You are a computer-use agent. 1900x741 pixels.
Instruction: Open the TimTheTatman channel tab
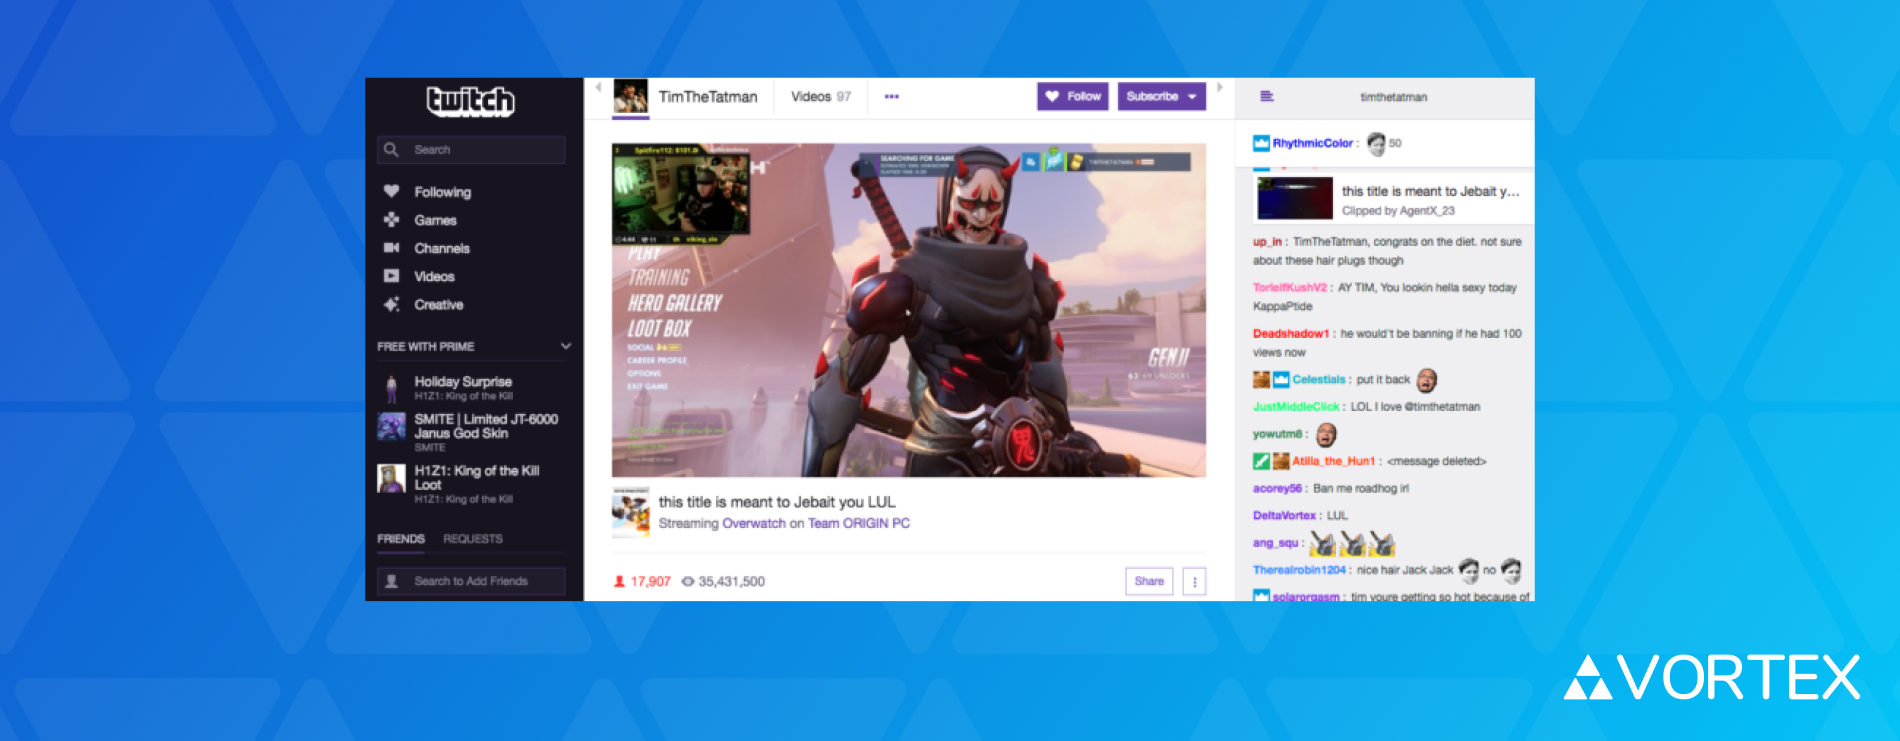click(708, 97)
